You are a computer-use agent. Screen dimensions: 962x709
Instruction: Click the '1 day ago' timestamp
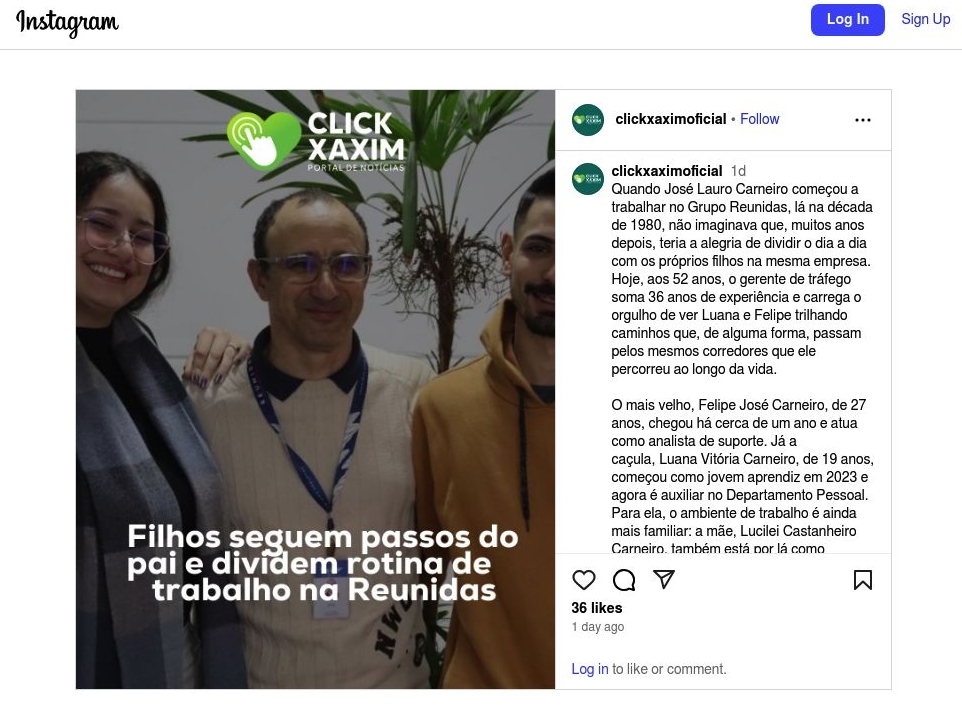click(598, 627)
